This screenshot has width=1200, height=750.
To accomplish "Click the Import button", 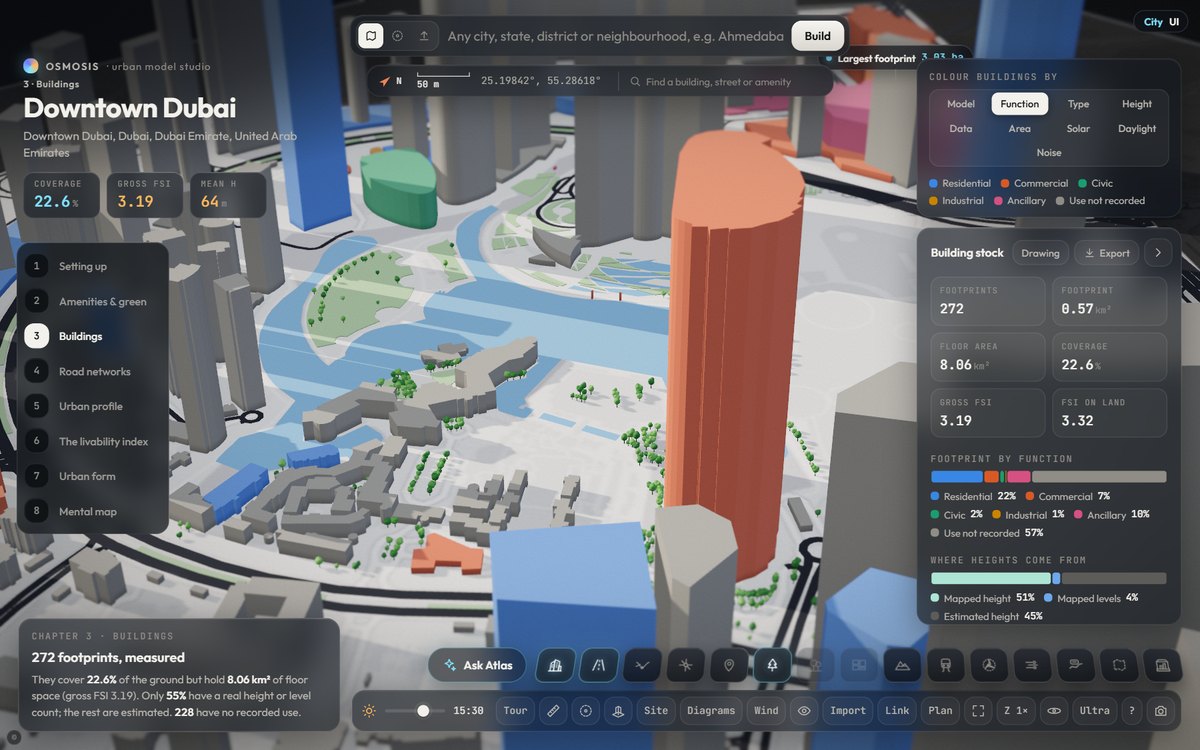I will (848, 711).
